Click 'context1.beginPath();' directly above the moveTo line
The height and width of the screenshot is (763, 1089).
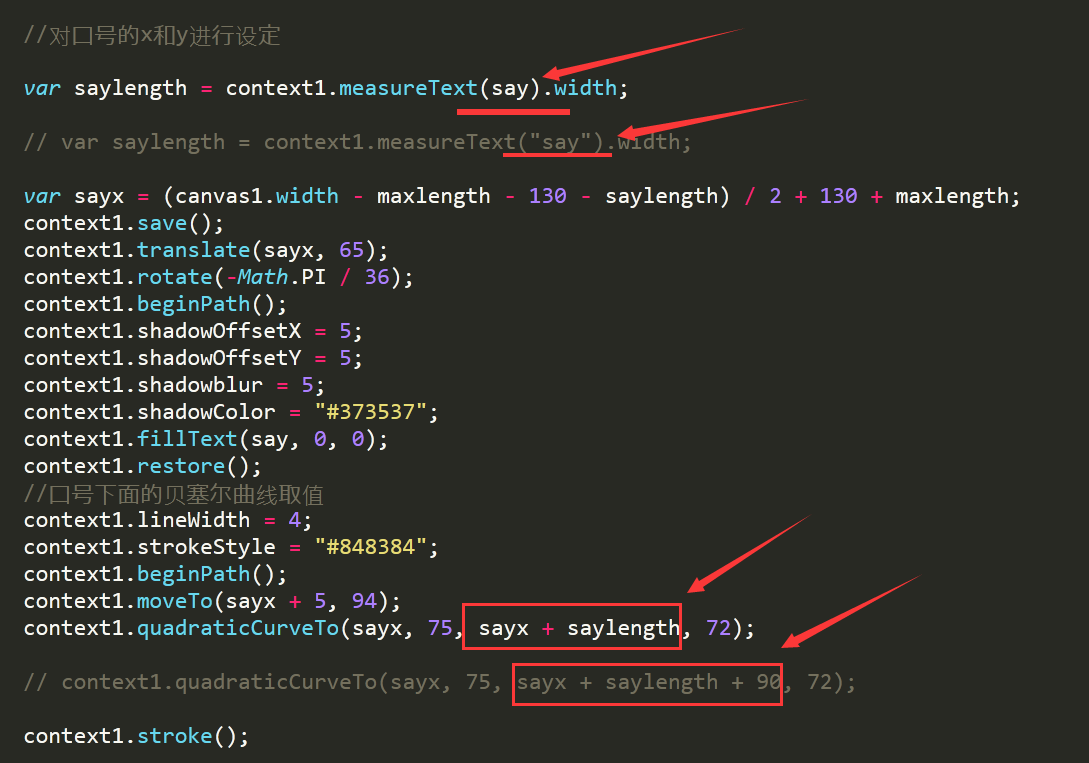pyautogui.click(x=155, y=574)
